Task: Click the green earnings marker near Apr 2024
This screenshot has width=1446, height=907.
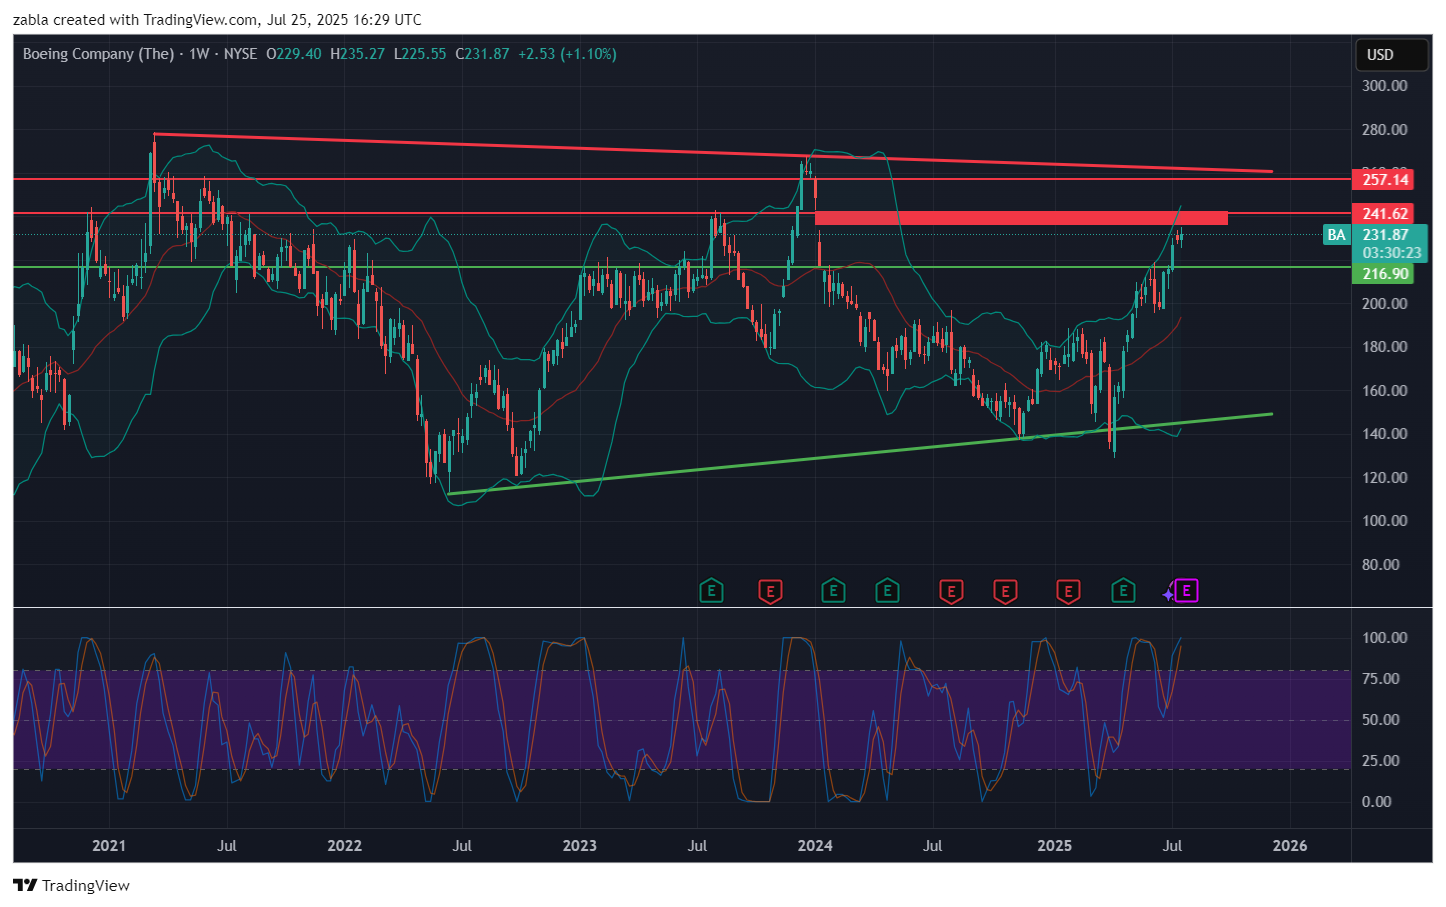Action: coord(887,591)
